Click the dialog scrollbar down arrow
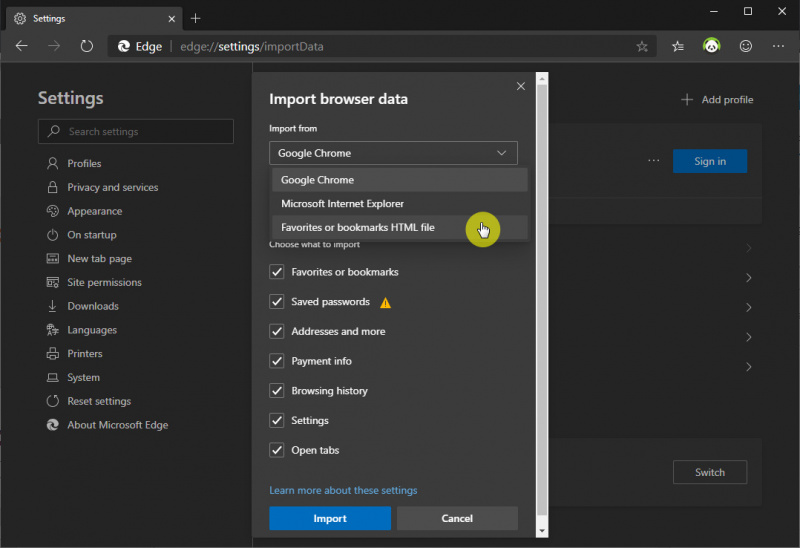Screen dimensions: 800x548 pyautogui.click(x=542, y=531)
